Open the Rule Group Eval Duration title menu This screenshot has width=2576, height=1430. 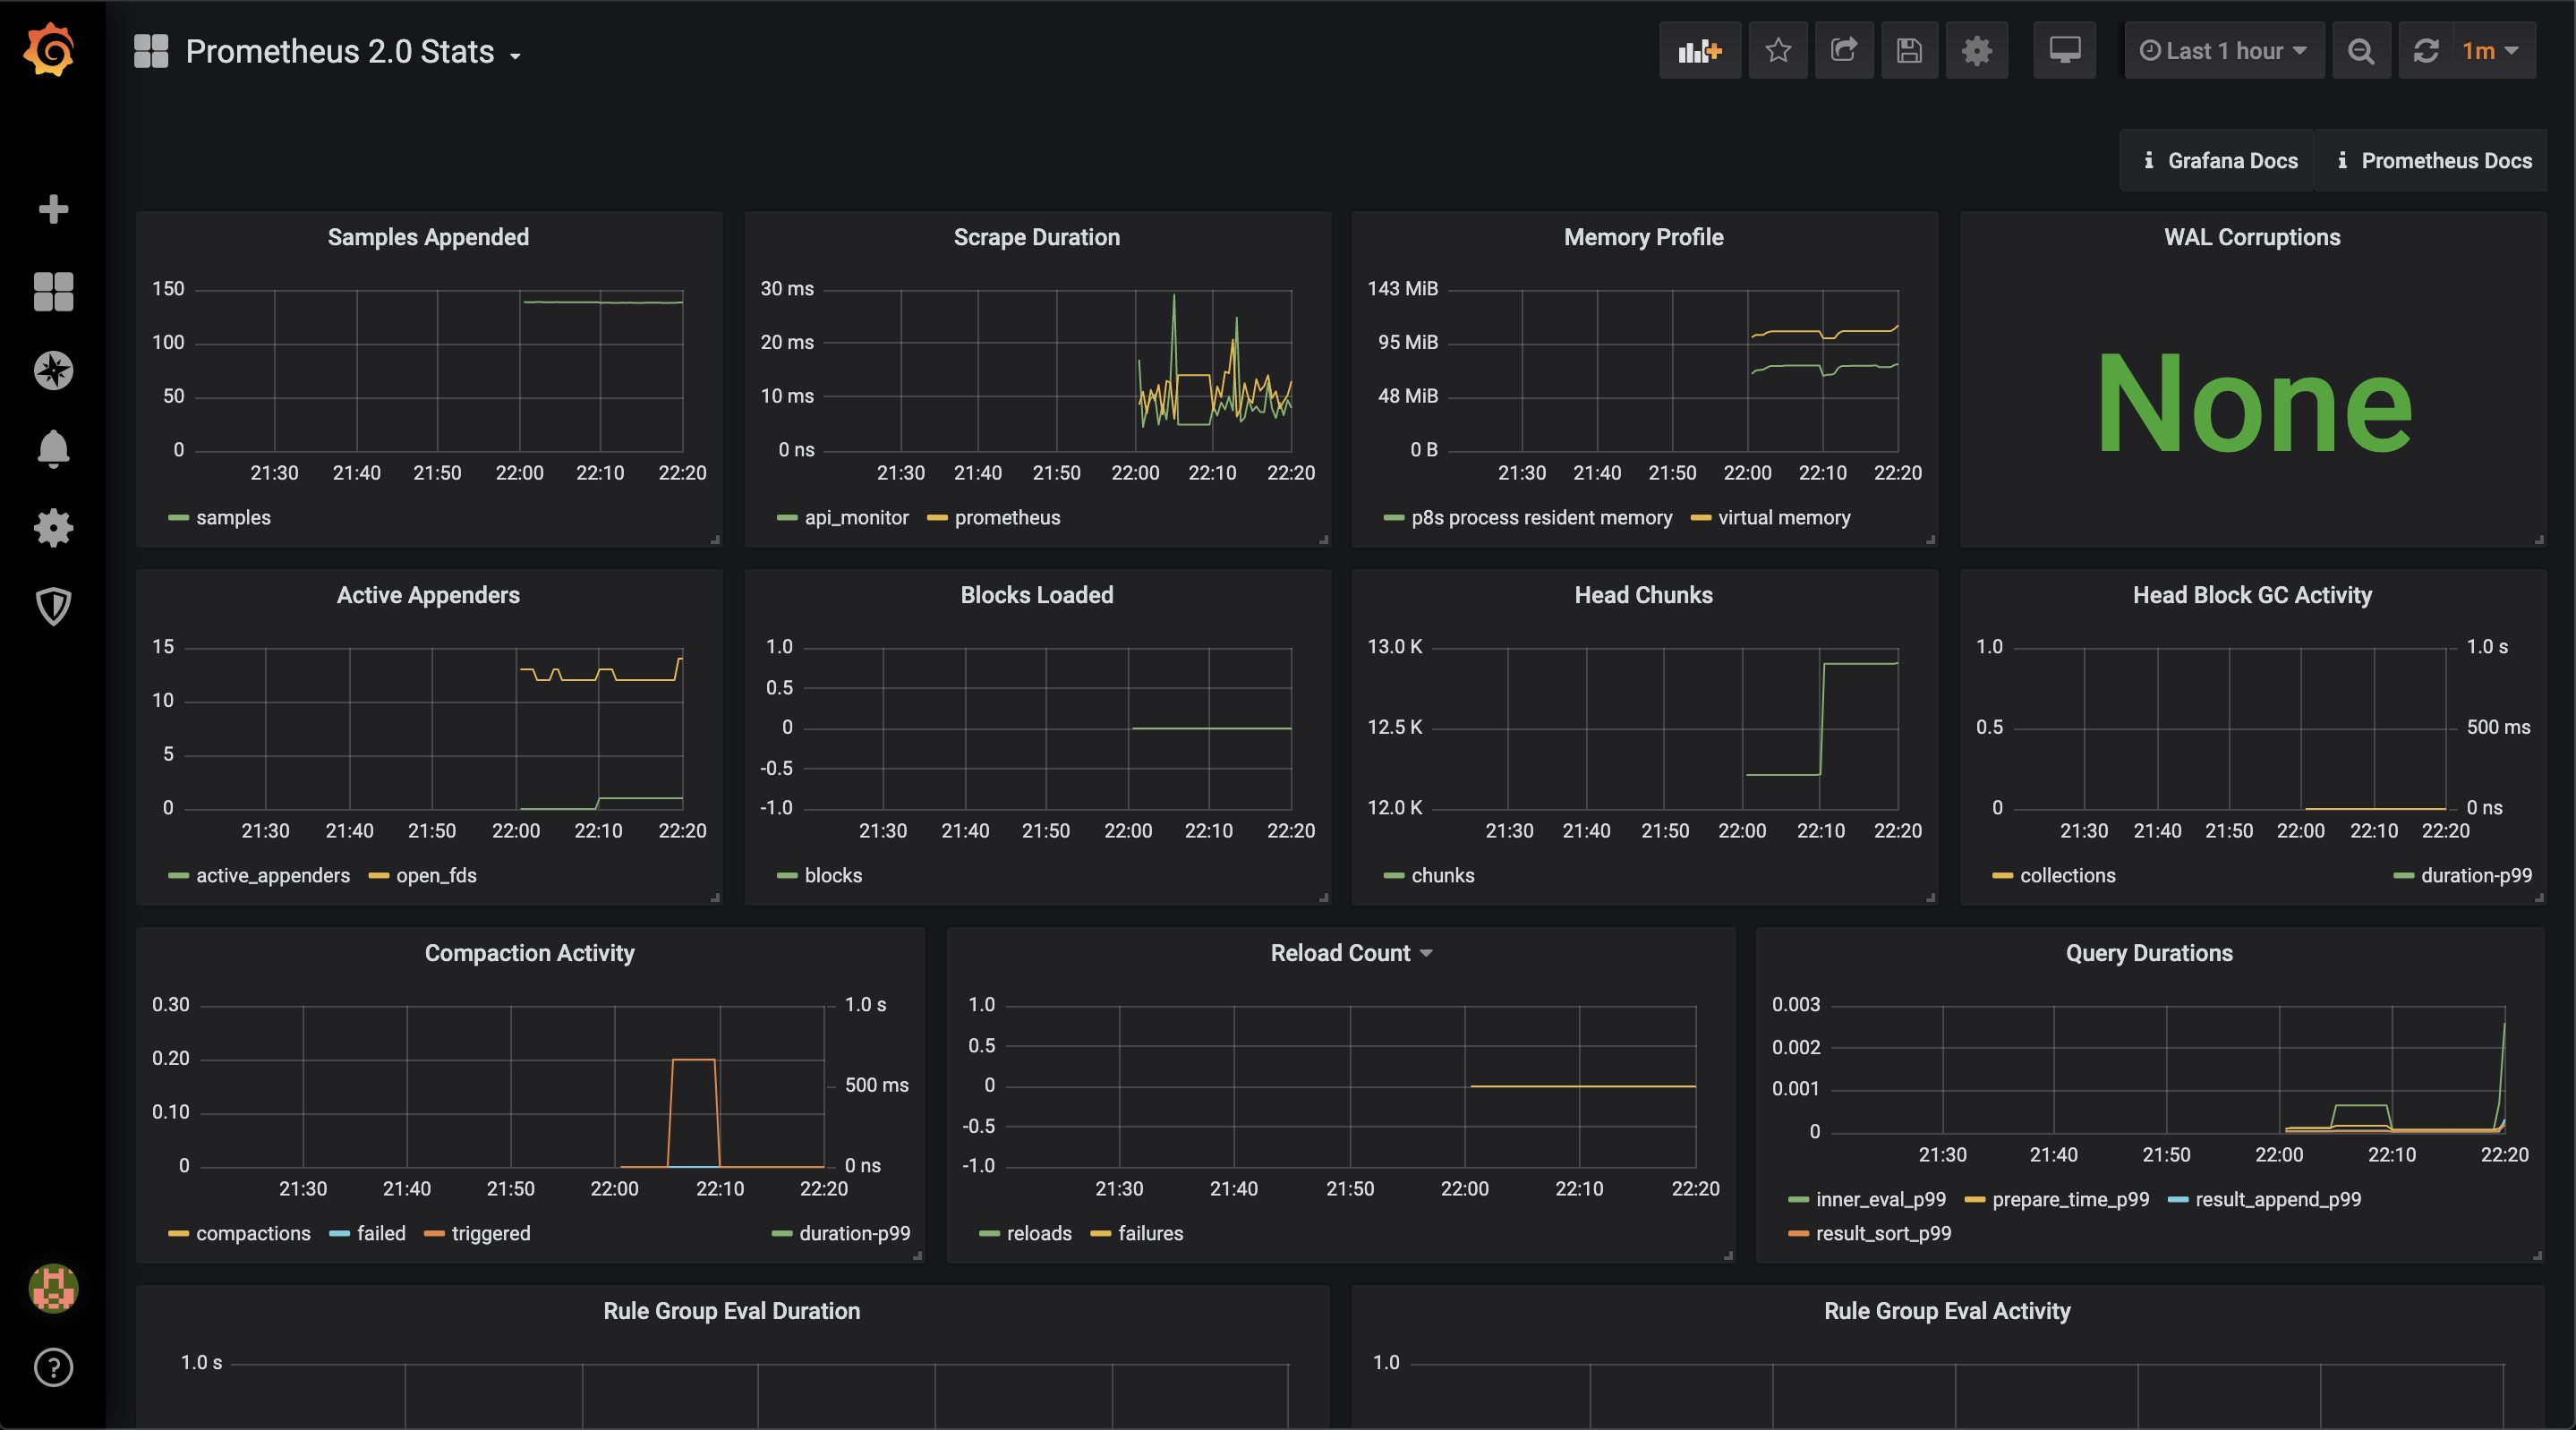click(x=732, y=1311)
